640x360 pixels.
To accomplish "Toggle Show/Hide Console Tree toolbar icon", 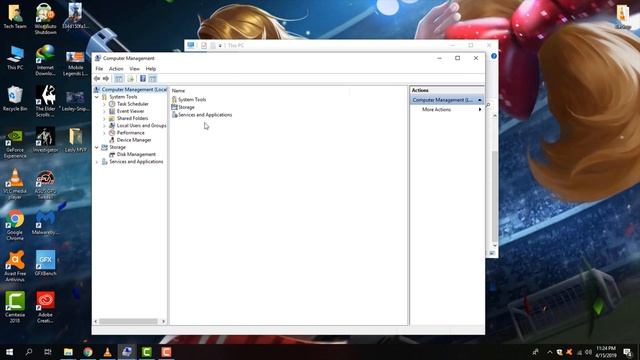I will [119, 78].
